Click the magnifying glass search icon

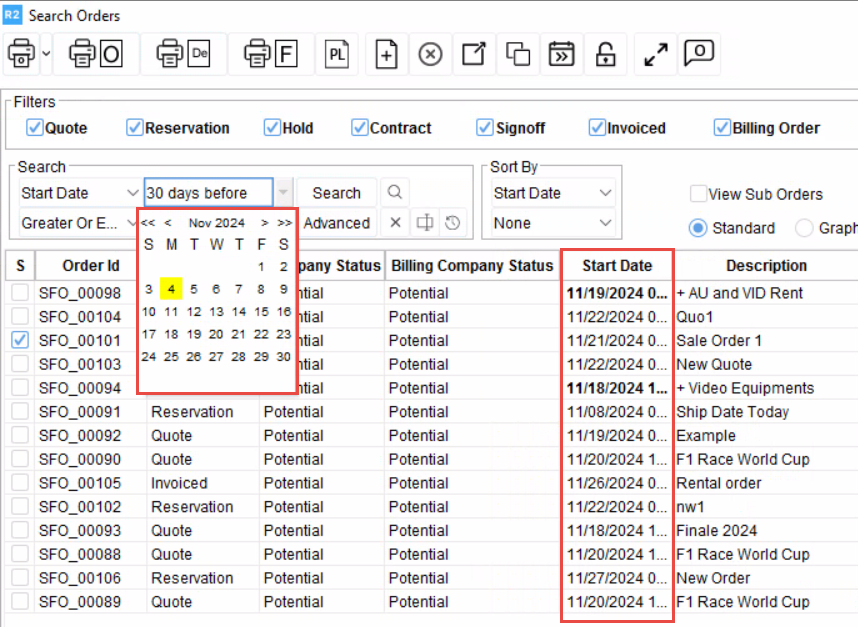(x=395, y=193)
